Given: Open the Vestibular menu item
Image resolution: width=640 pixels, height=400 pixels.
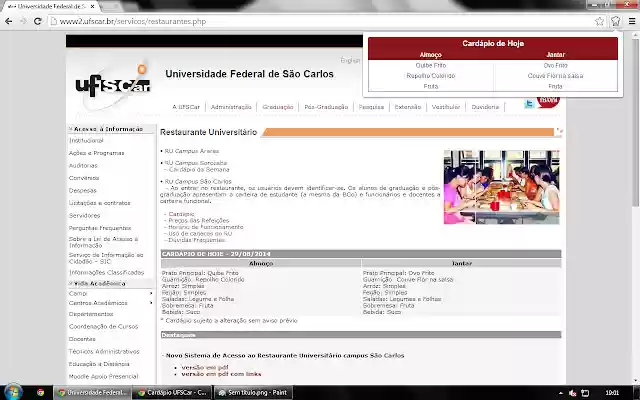Looking at the screenshot, I should click(x=446, y=107).
